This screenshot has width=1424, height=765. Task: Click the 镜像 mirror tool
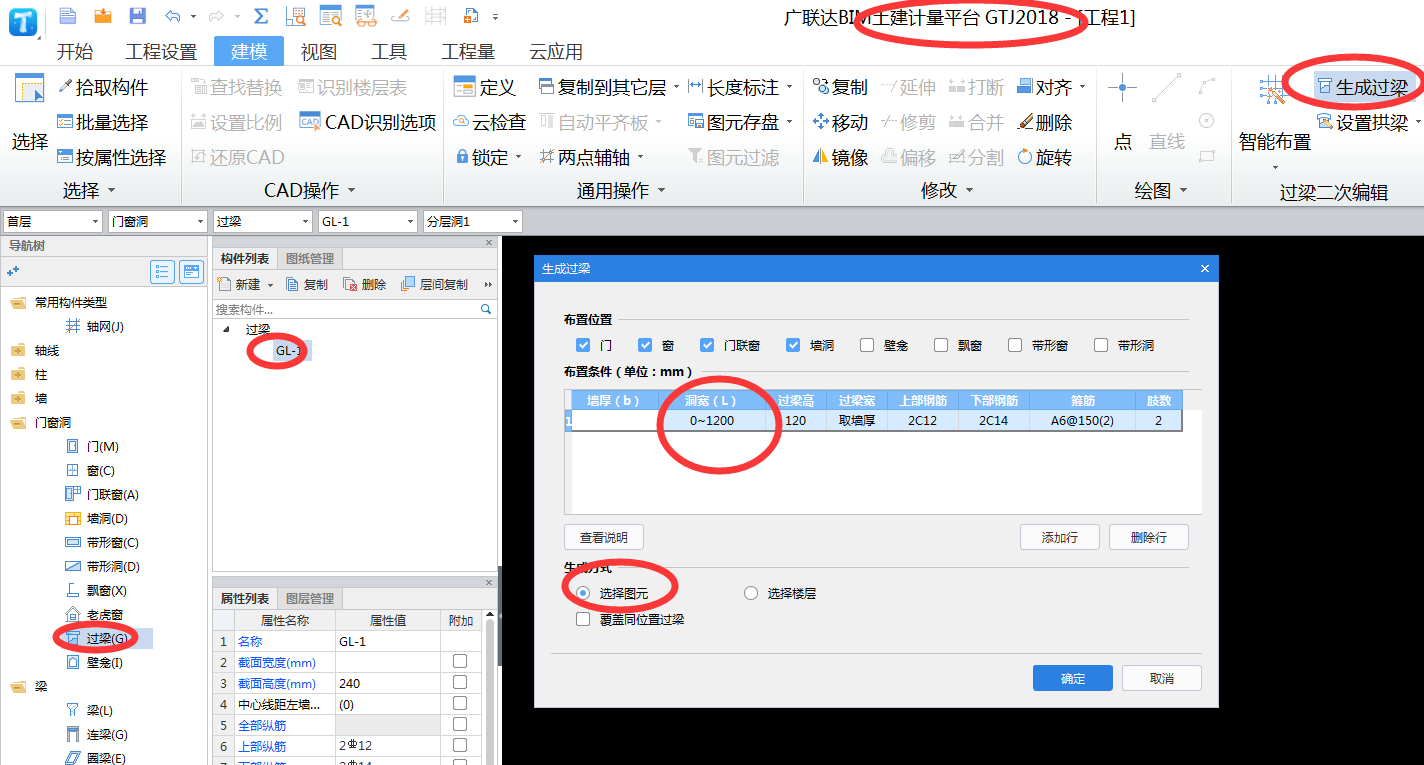(840, 157)
